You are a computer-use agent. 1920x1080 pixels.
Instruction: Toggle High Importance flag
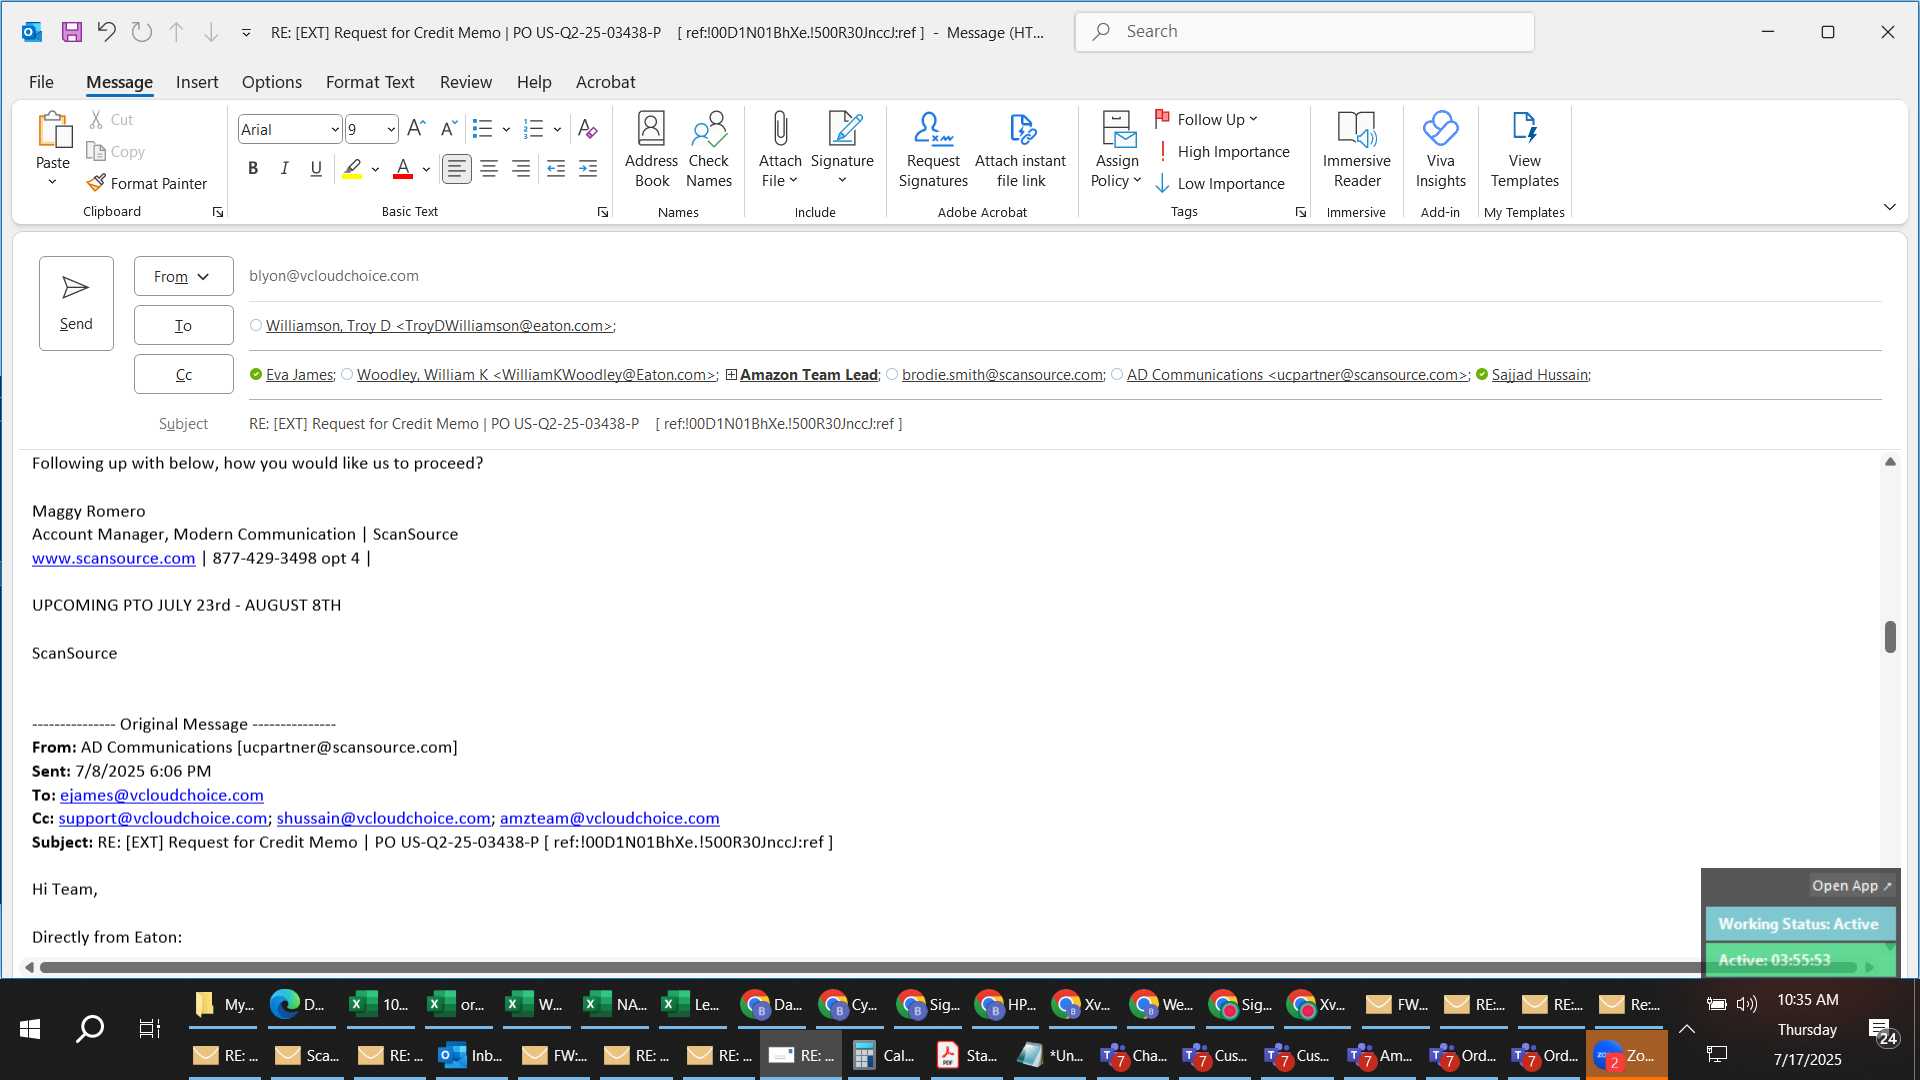[x=1222, y=151]
